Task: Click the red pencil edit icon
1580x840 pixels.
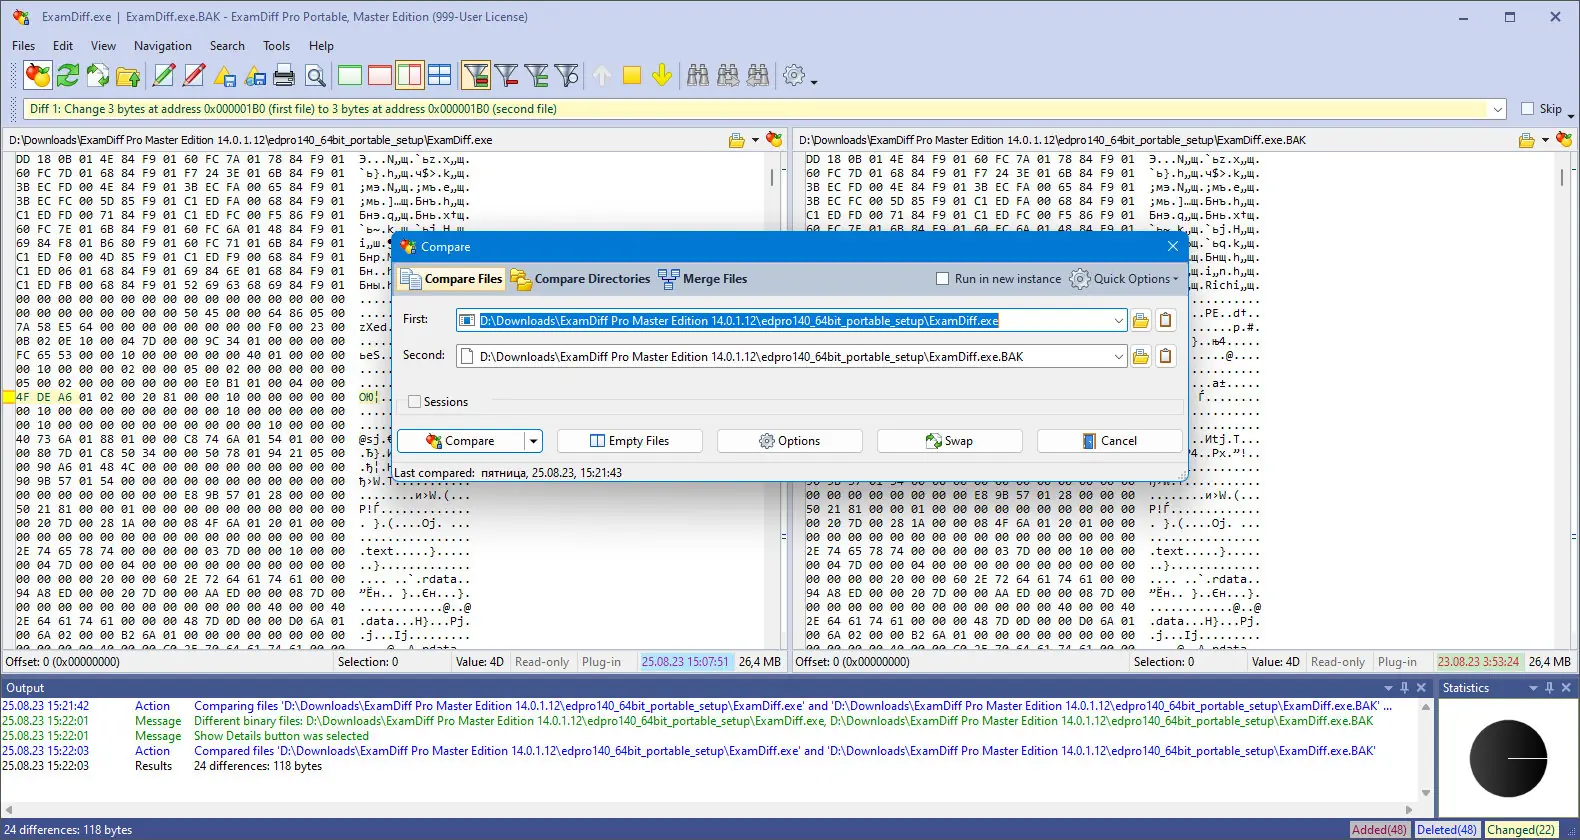Action: [x=194, y=75]
